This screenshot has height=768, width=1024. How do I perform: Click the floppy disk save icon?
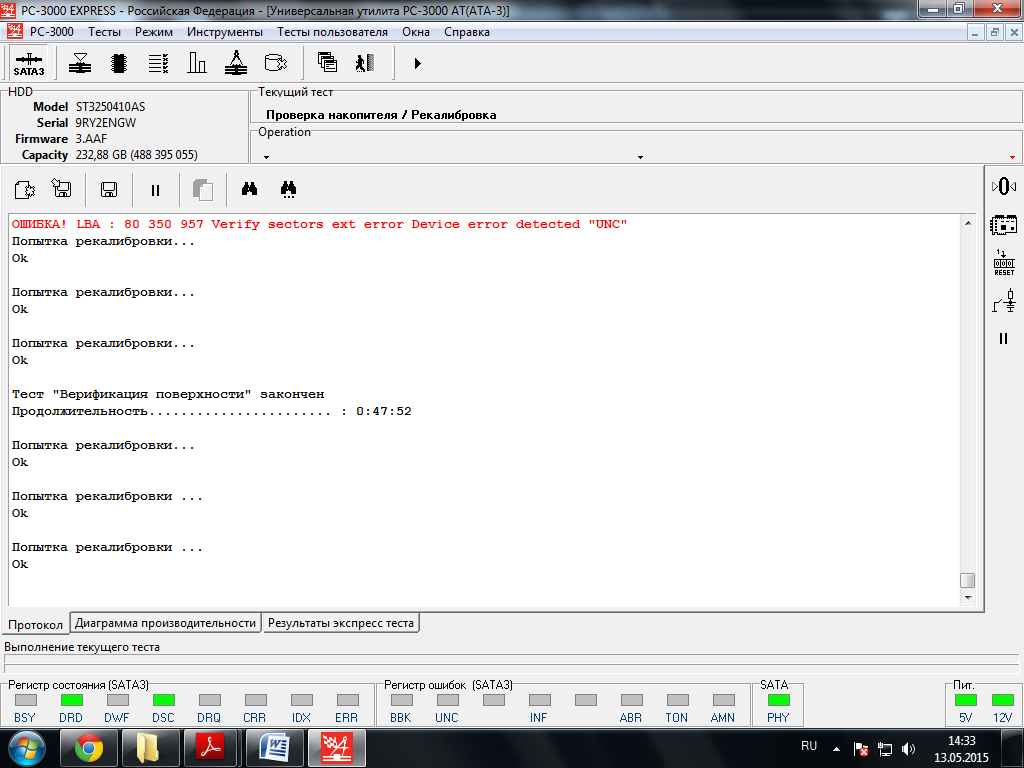click(x=109, y=190)
